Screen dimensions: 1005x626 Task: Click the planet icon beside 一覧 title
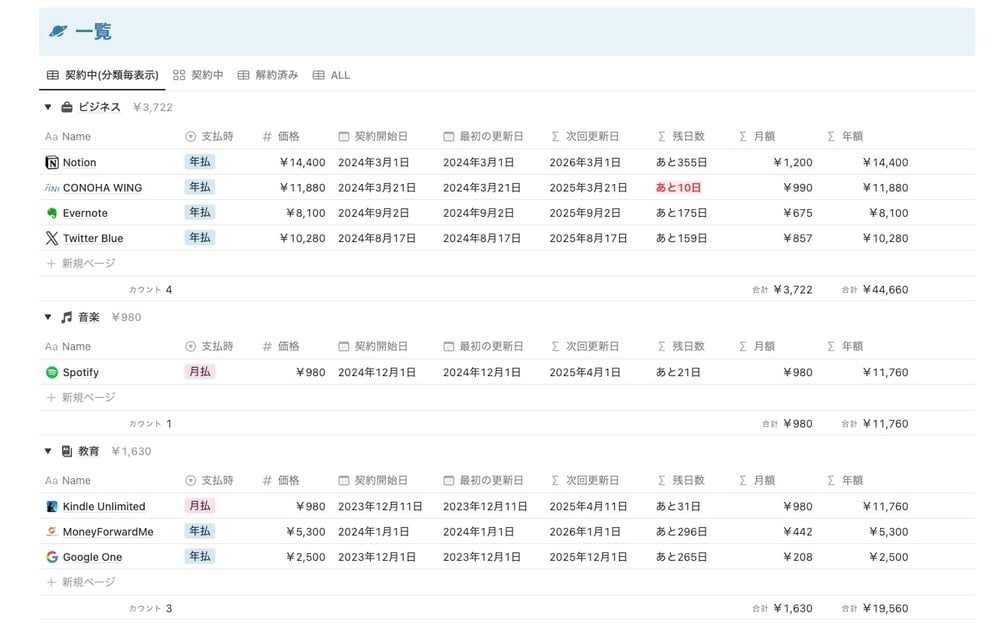[x=58, y=31]
